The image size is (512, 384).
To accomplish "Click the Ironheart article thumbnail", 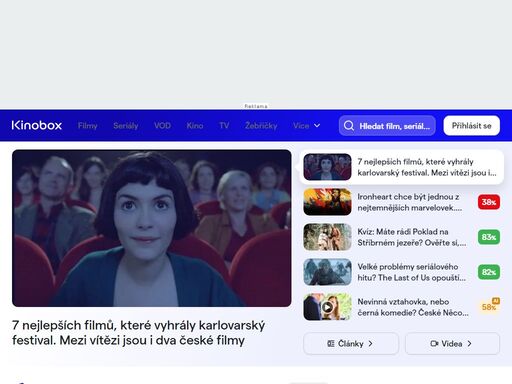I will click(x=327, y=202).
